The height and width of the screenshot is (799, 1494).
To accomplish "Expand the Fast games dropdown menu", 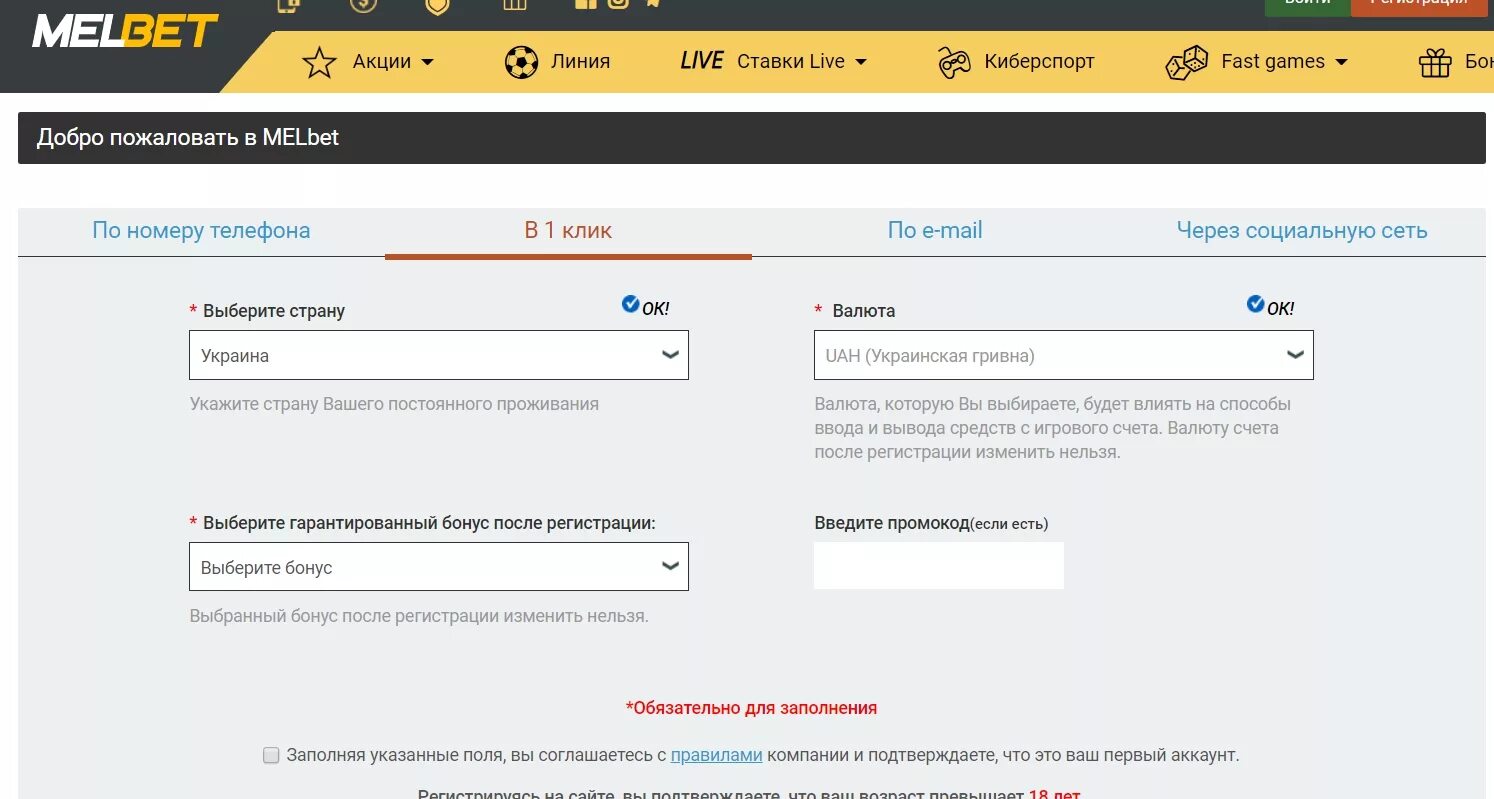I will click(x=1285, y=62).
